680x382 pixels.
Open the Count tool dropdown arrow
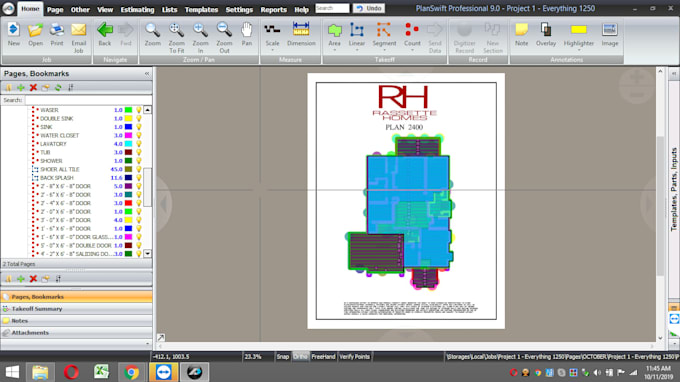[x=412, y=50]
